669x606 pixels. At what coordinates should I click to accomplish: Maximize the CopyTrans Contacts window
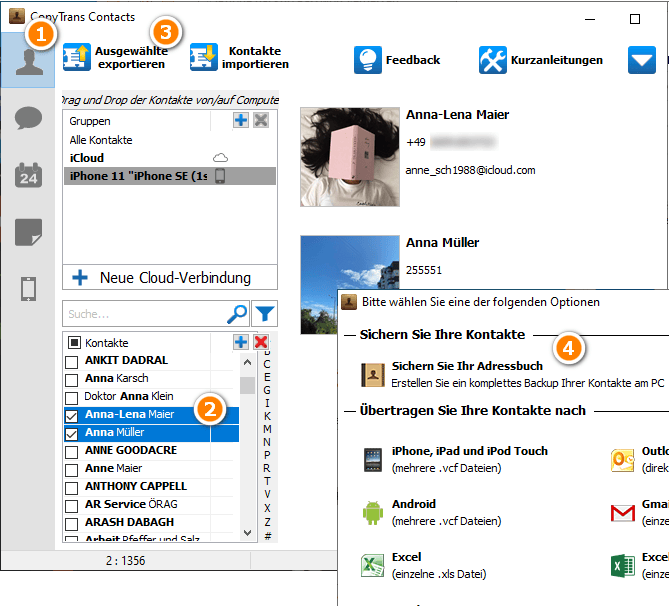pos(635,19)
